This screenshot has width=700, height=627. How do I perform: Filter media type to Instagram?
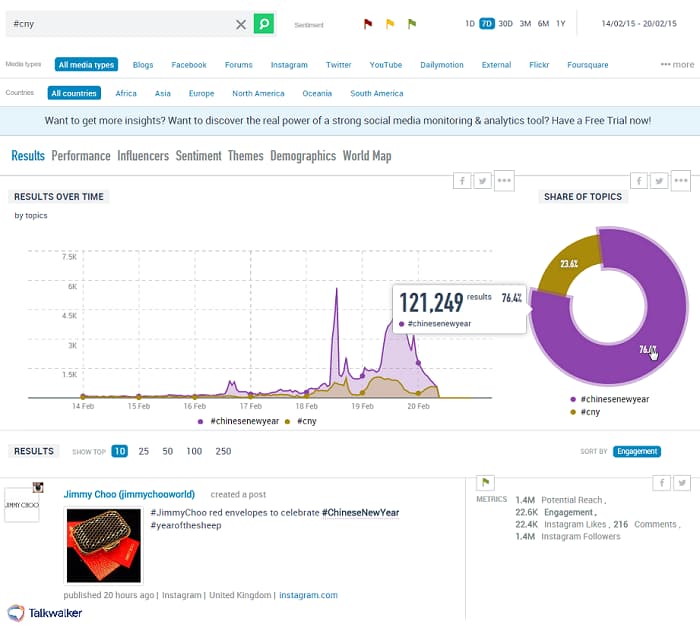click(x=289, y=65)
